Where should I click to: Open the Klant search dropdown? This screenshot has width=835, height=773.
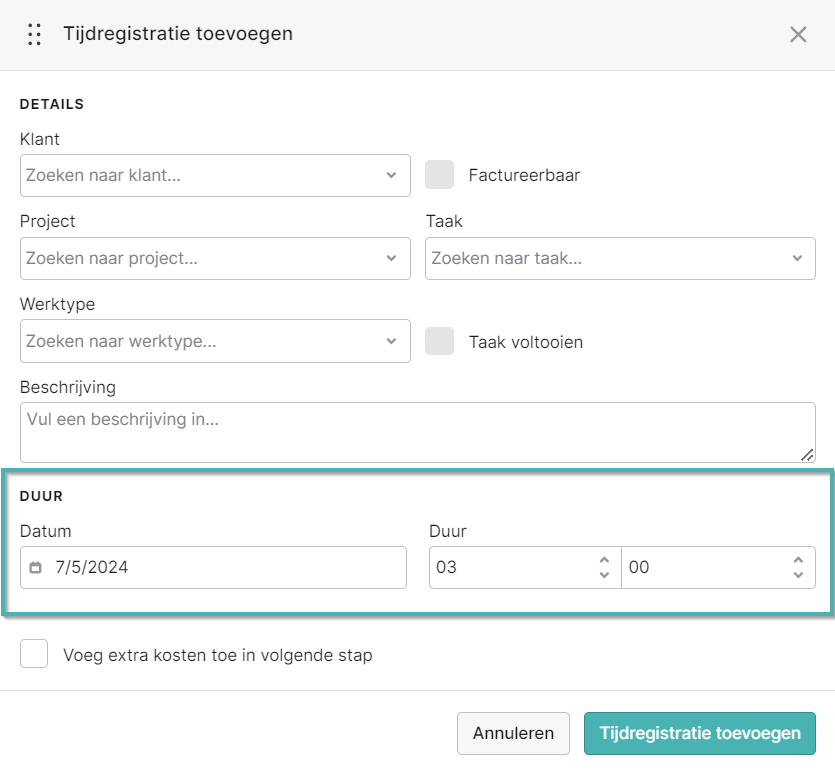215,176
